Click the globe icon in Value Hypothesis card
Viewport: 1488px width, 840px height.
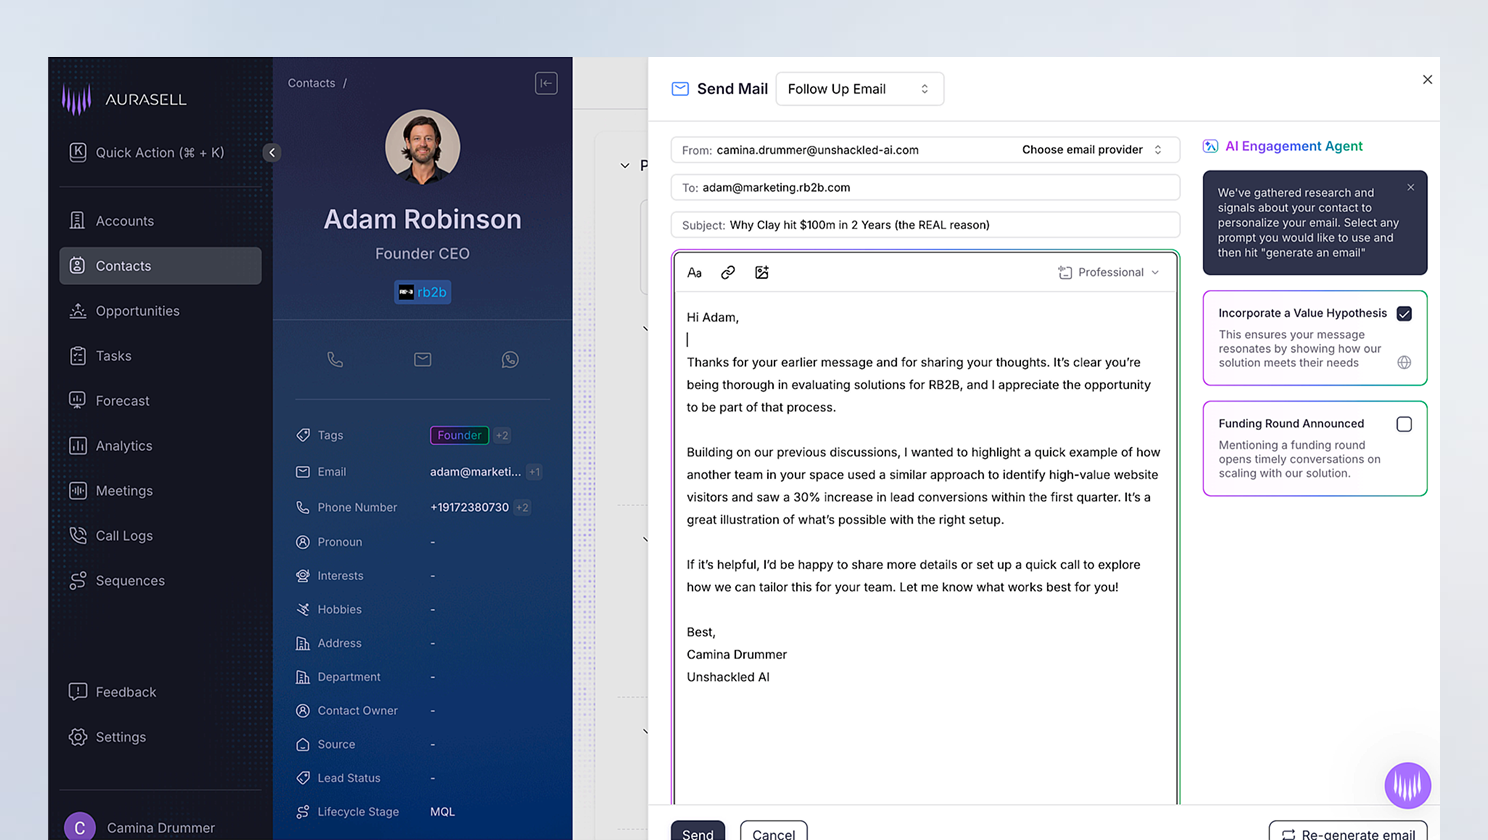pos(1404,362)
